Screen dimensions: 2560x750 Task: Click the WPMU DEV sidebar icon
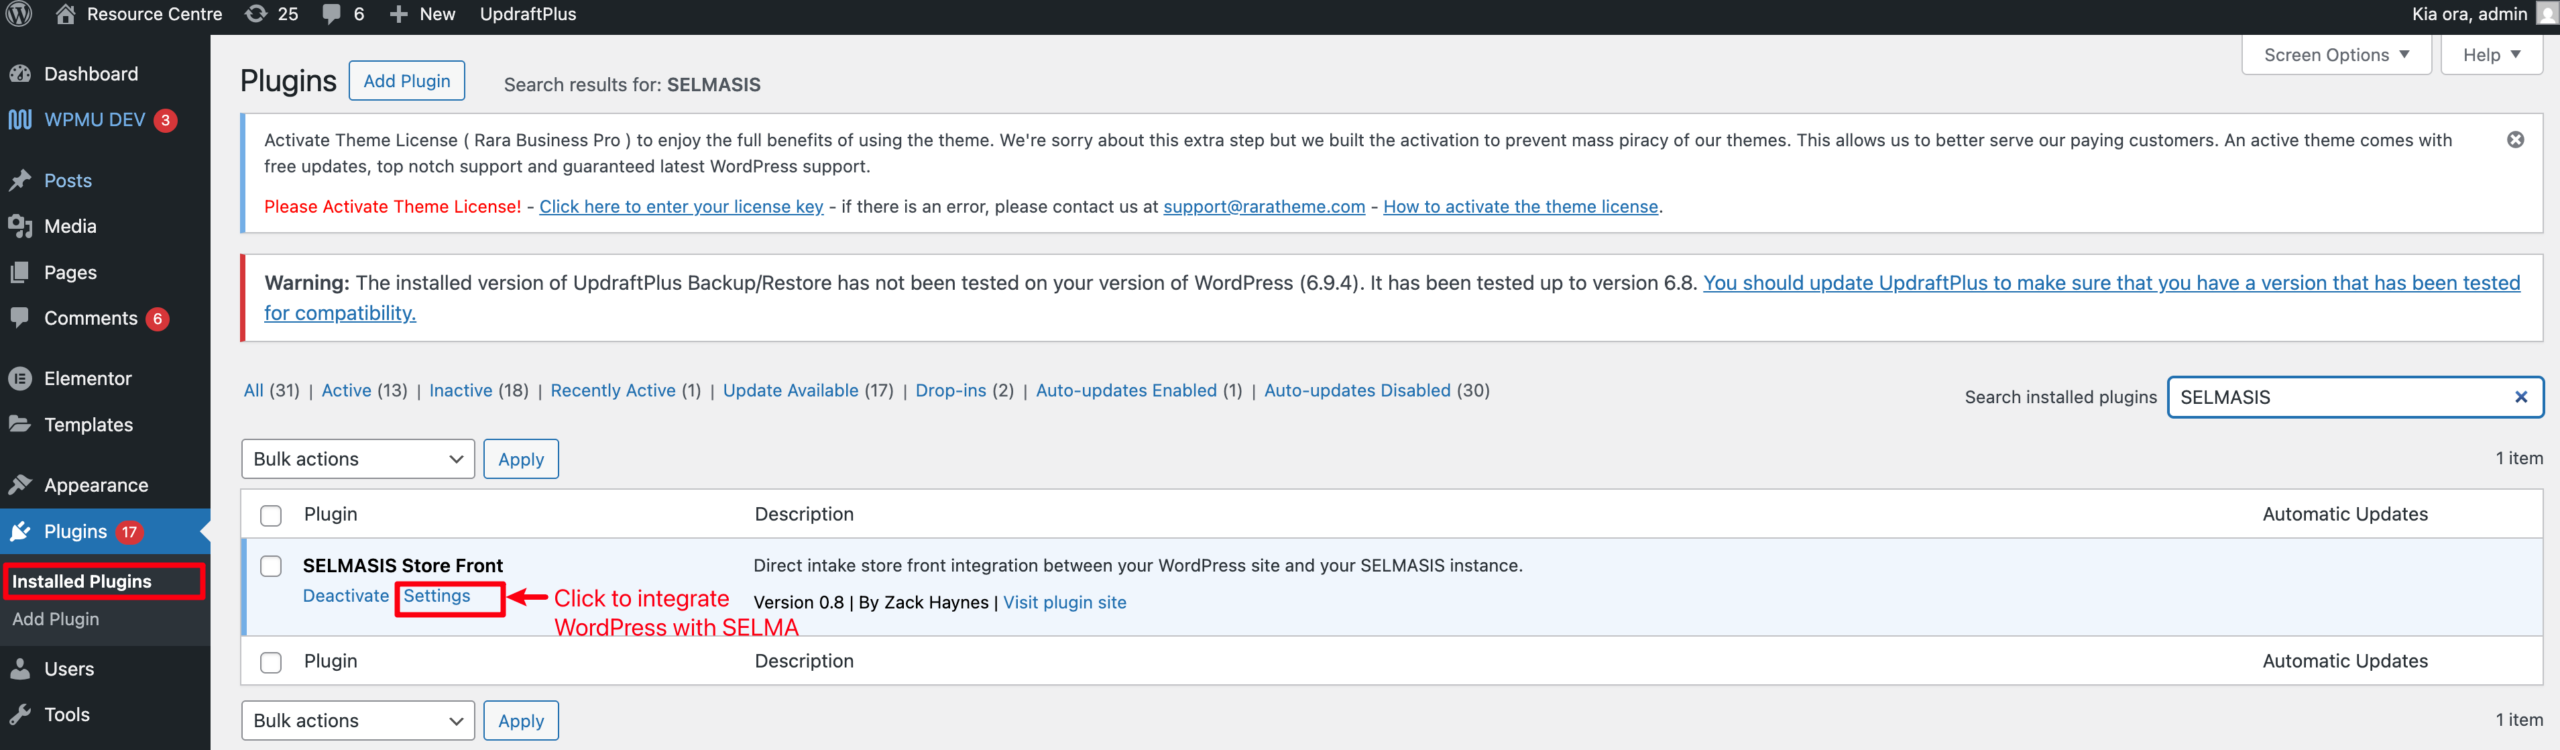coord(20,120)
